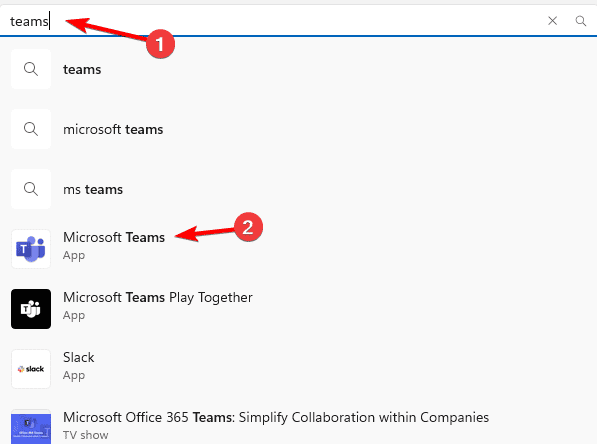Click the Office 365 Teams TV show thumbnail

(x=31, y=427)
